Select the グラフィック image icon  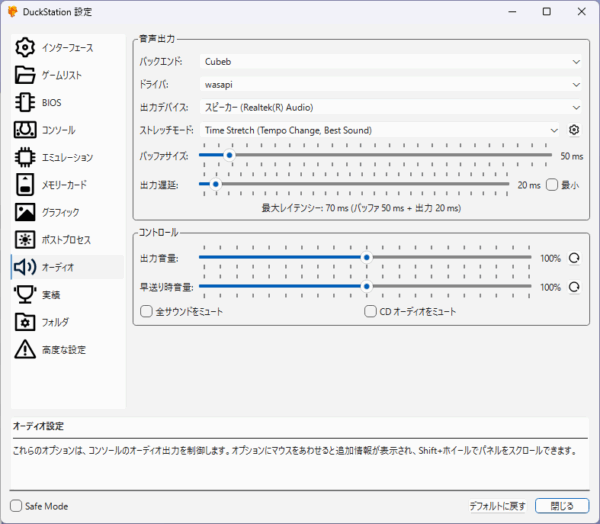(x=25, y=212)
